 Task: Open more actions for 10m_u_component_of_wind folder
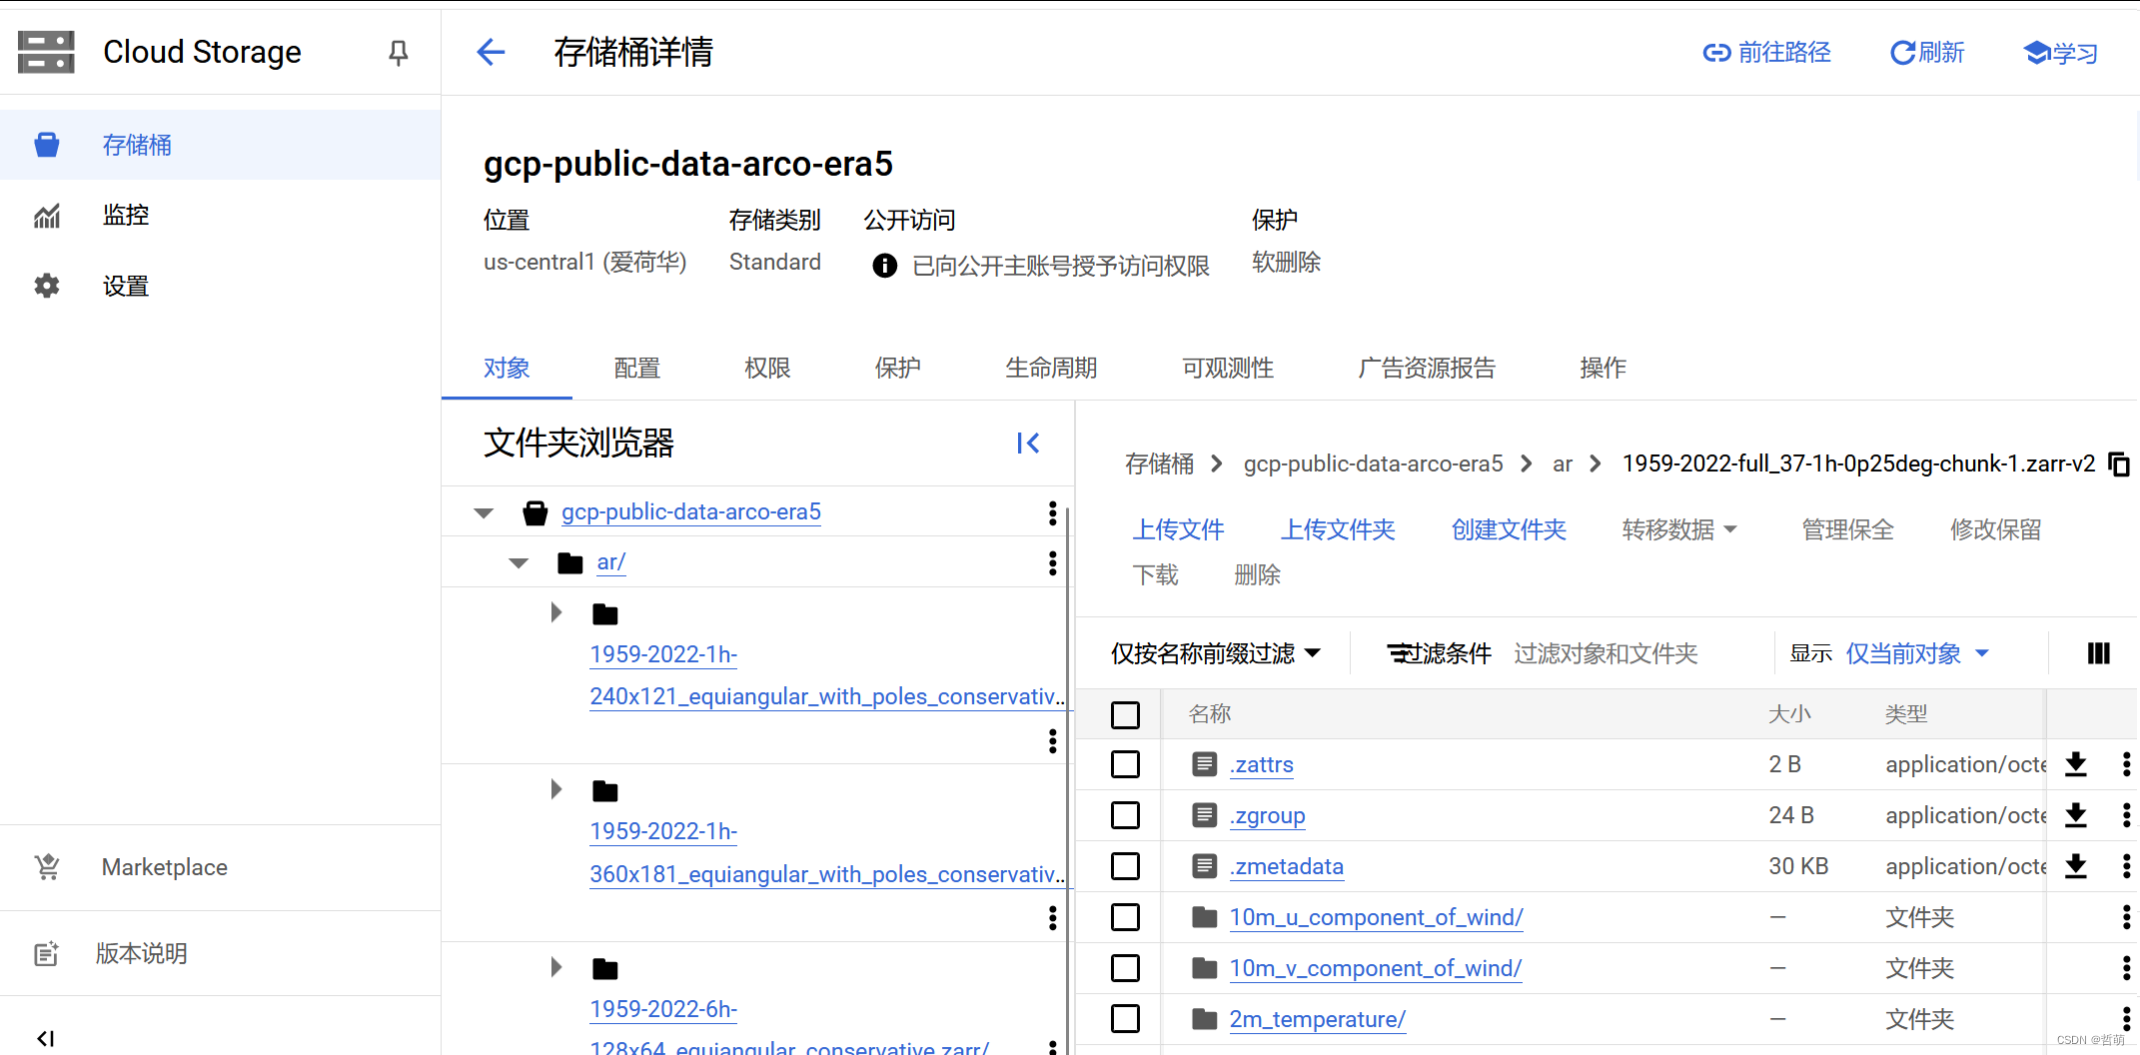coord(2126,918)
